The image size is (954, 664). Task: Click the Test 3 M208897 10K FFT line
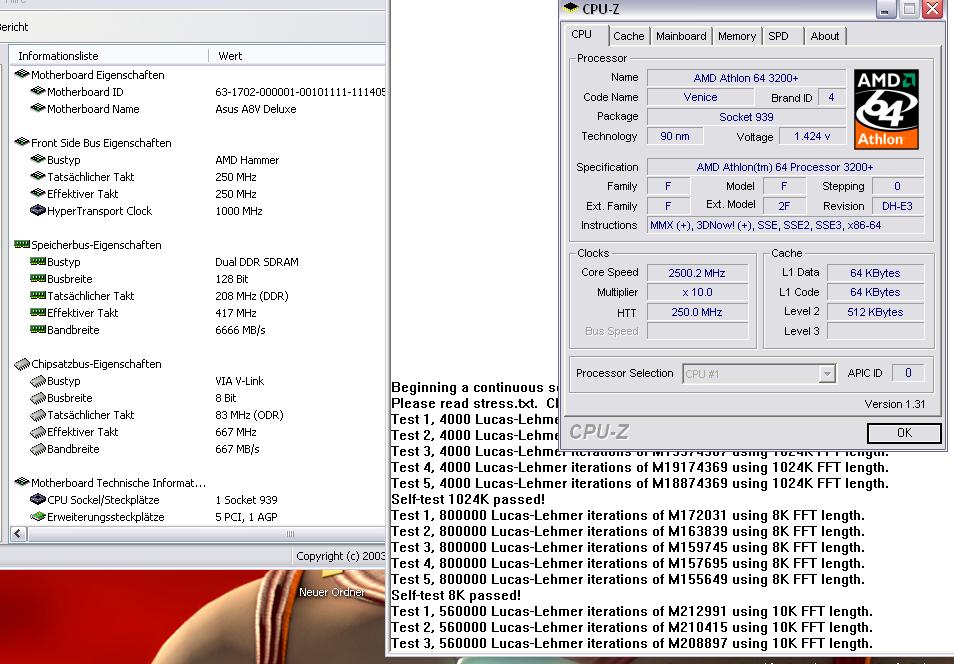(632, 643)
